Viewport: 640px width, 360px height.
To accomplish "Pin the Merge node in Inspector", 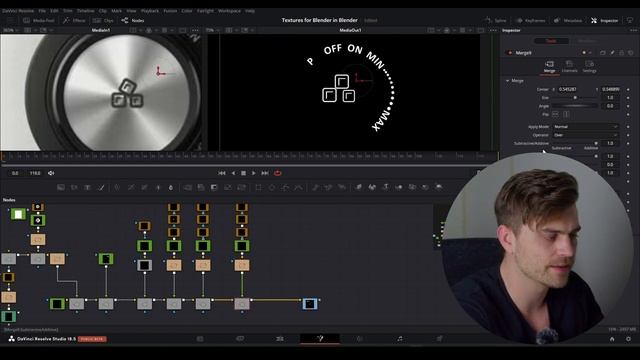I will click(x=612, y=53).
